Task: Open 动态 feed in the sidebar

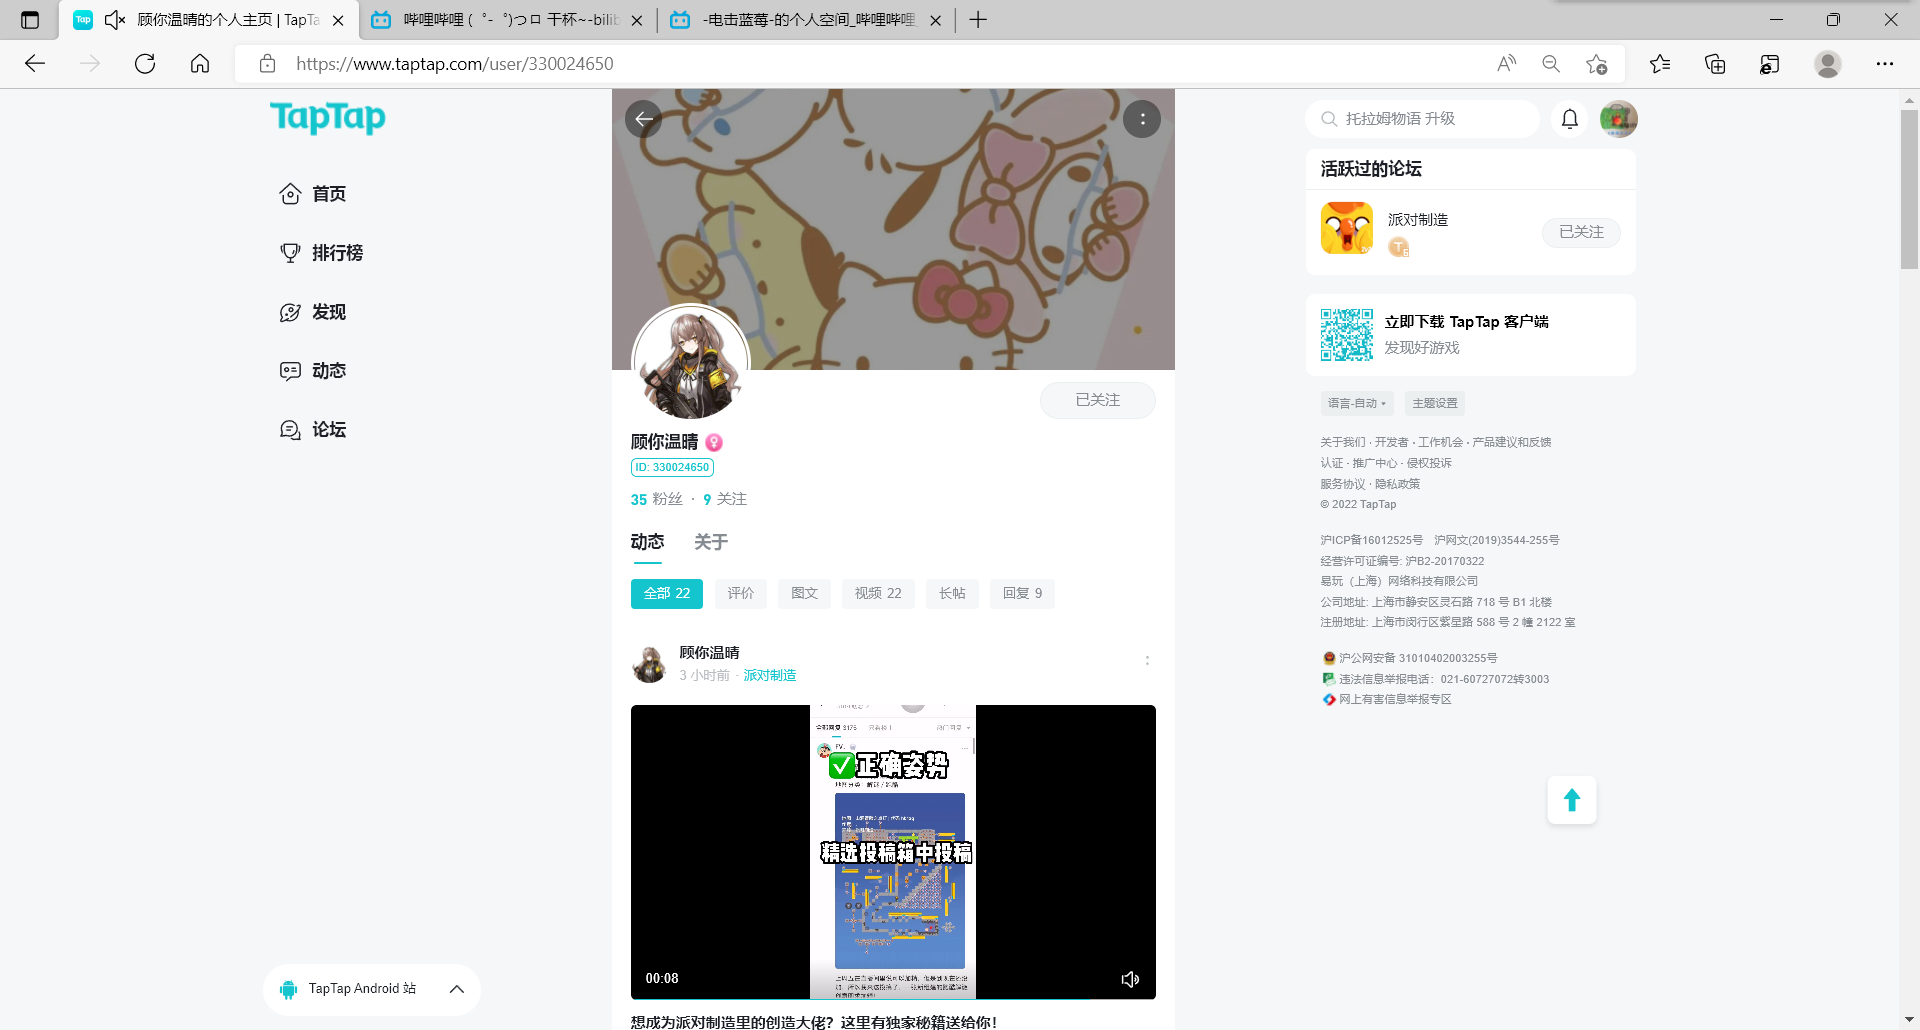Action: click(313, 371)
